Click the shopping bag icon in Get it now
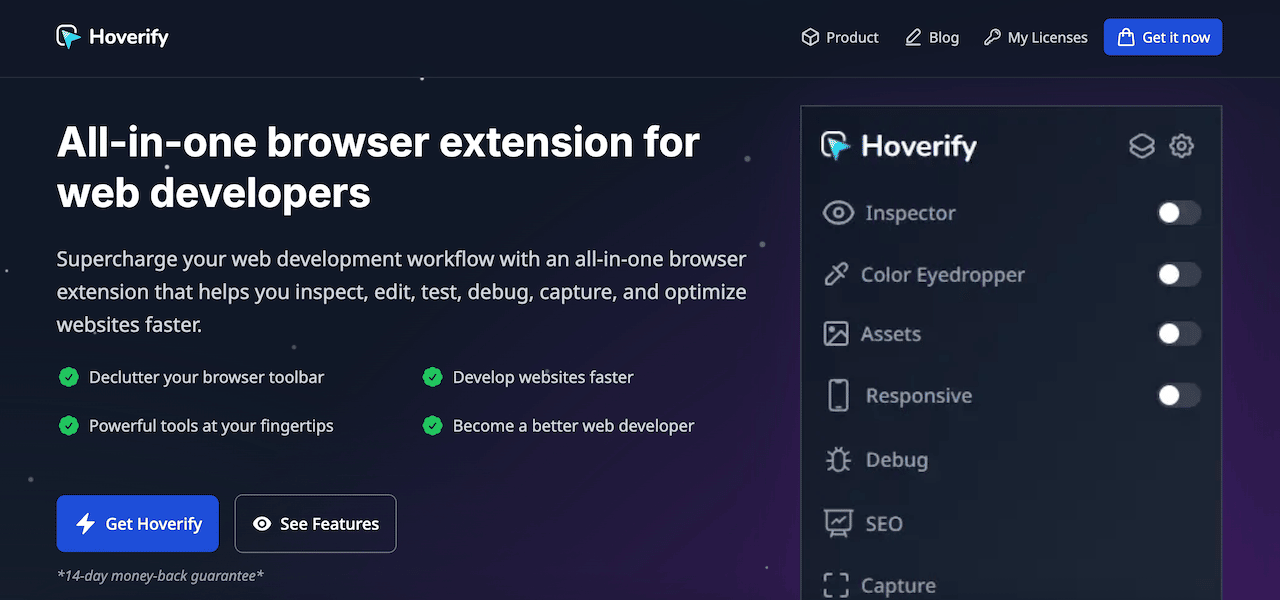The width and height of the screenshot is (1280, 600). pyautogui.click(x=1126, y=37)
